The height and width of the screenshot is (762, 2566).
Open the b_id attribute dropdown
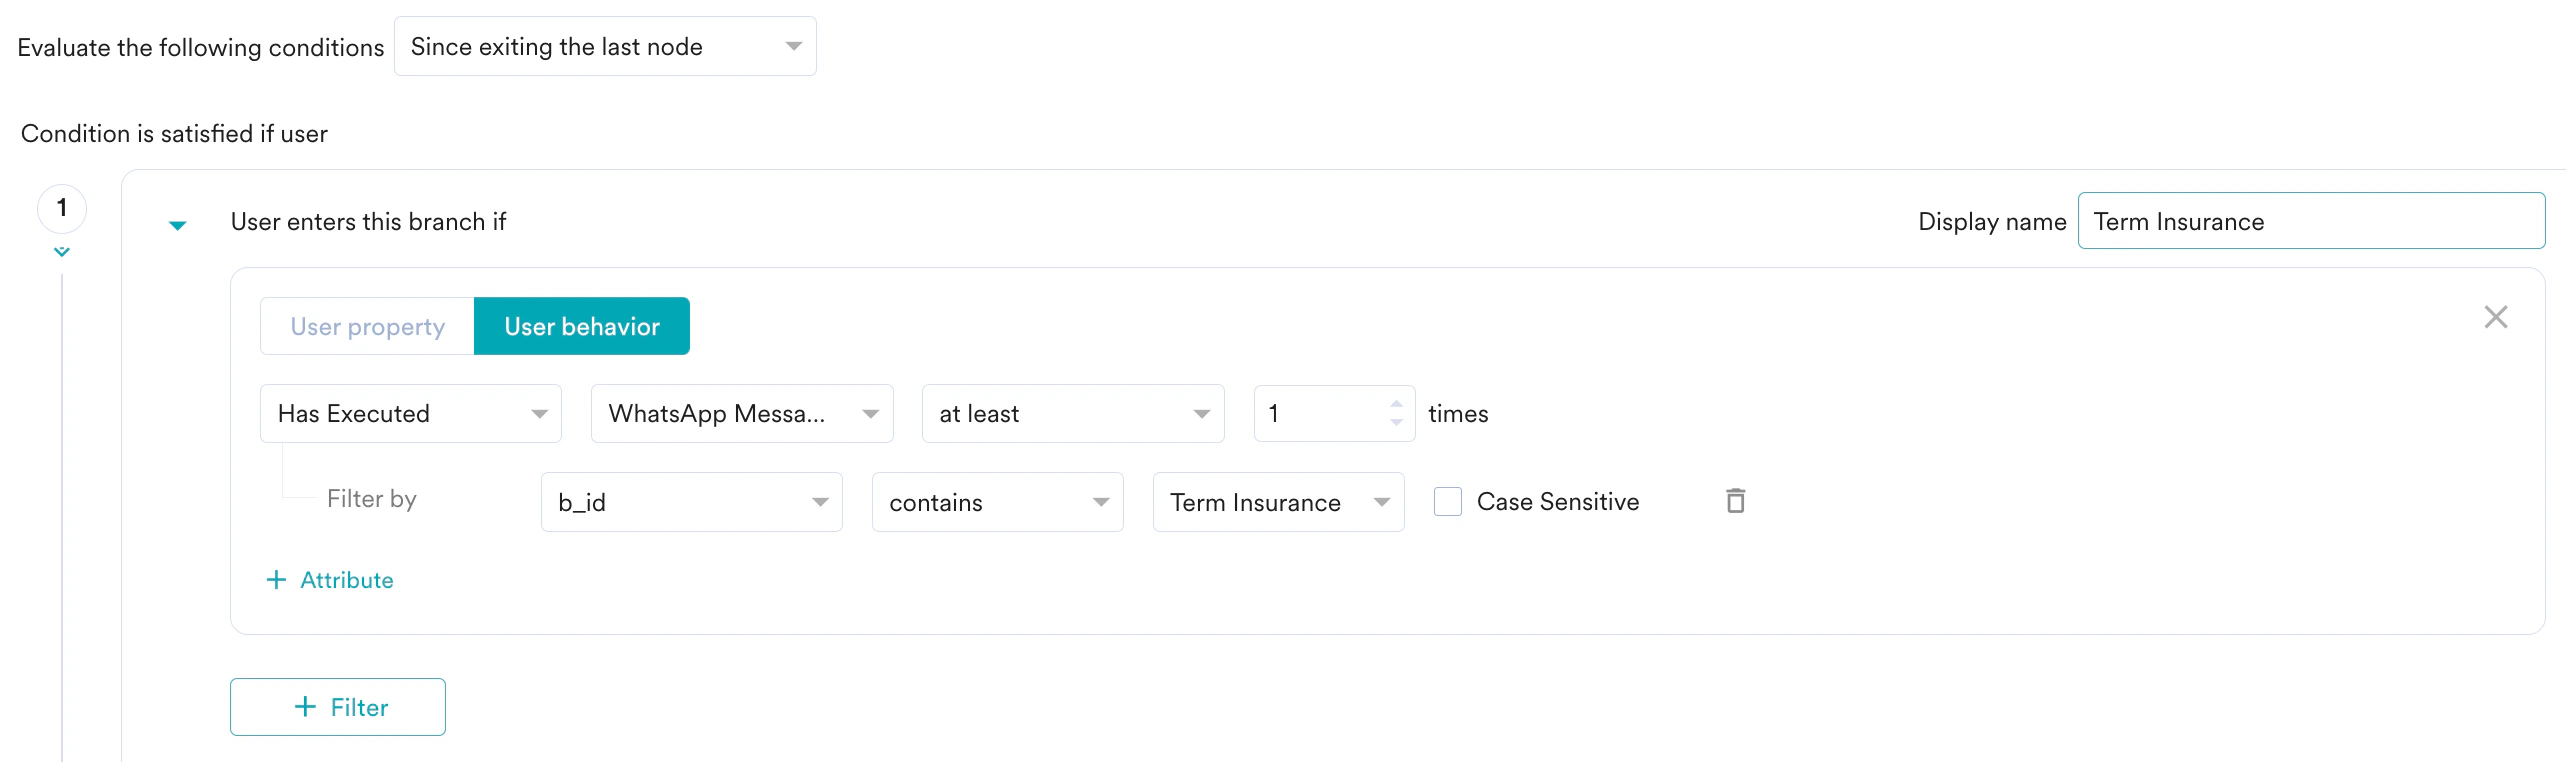click(691, 502)
